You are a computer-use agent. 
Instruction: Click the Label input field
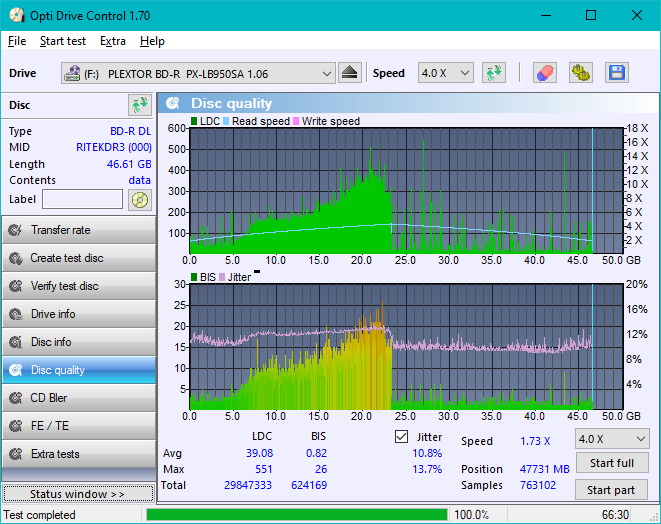(x=83, y=199)
